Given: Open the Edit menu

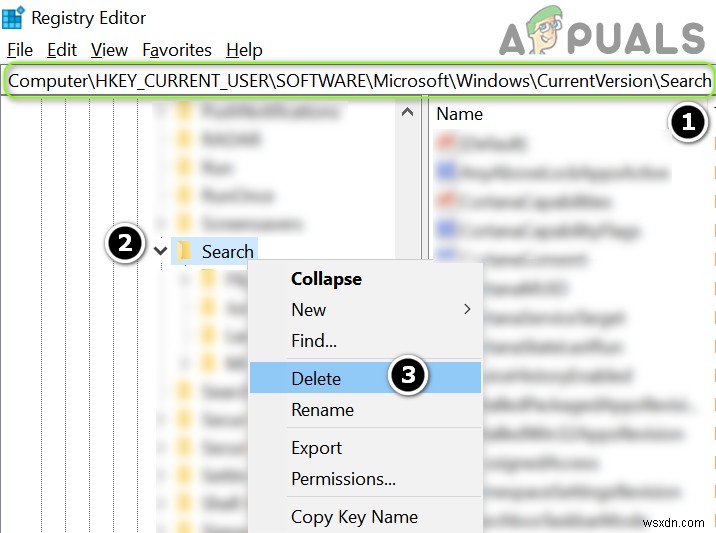Looking at the screenshot, I should pos(62,50).
